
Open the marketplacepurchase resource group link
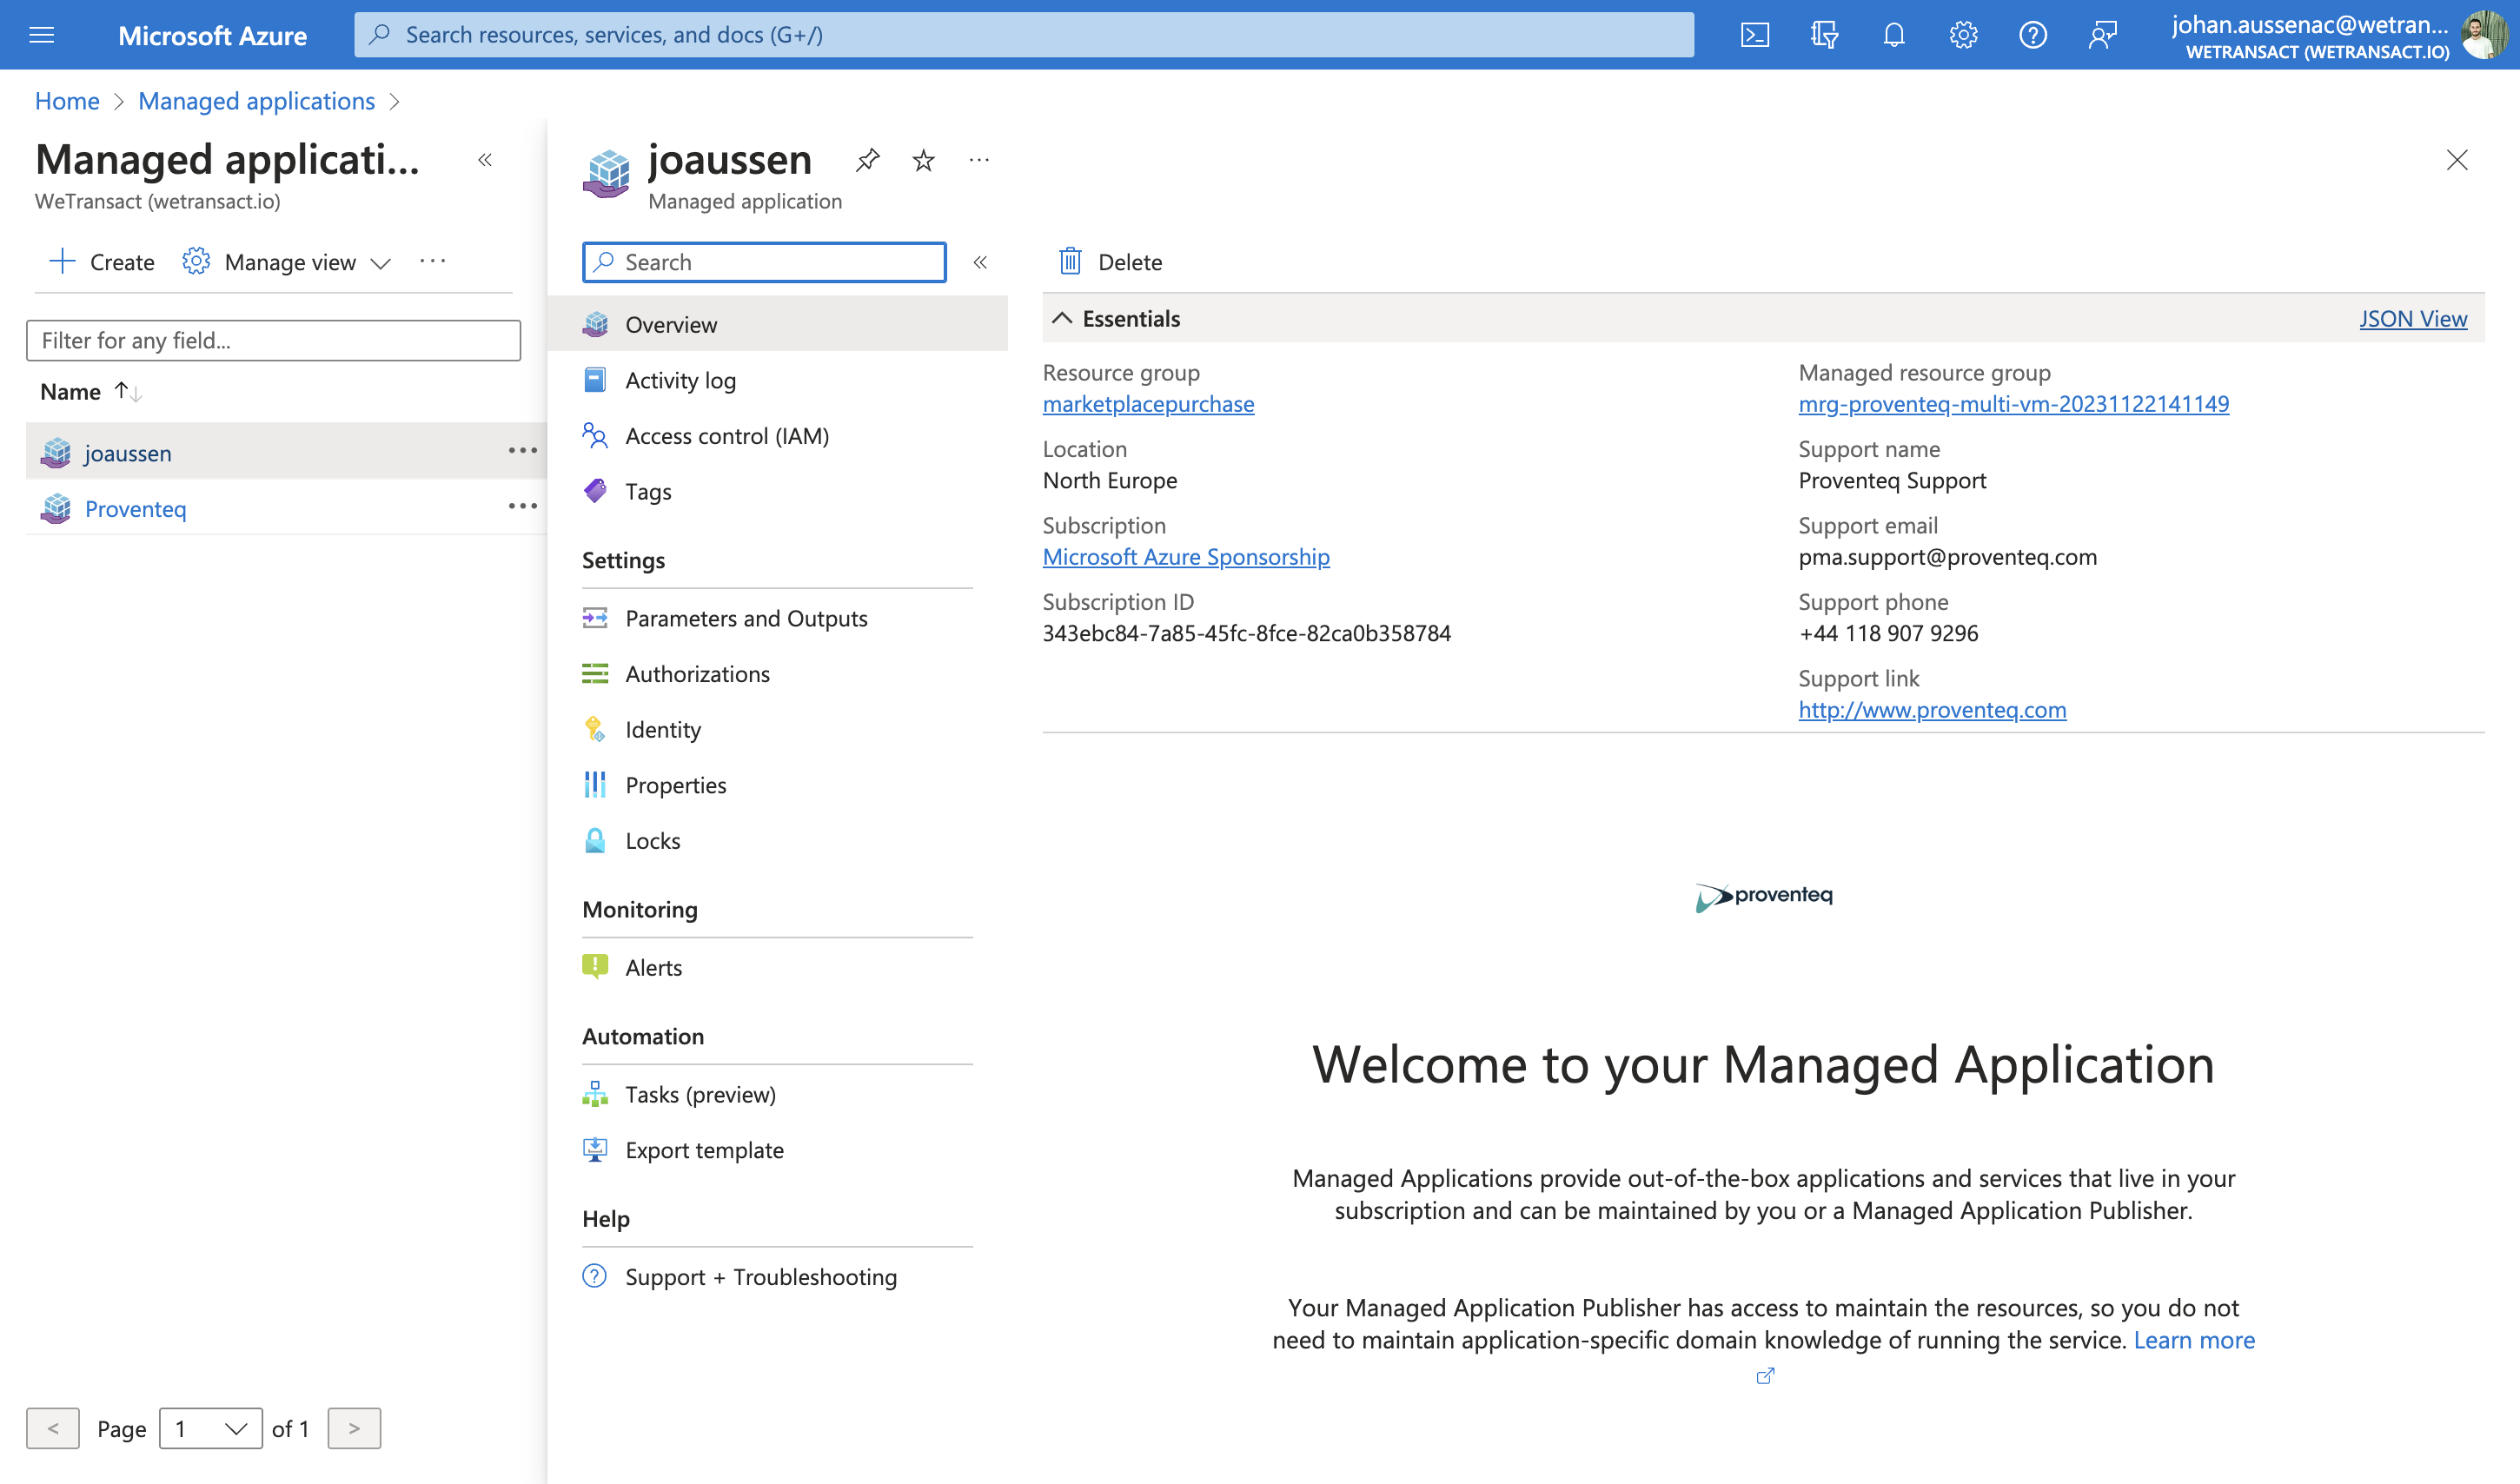[x=1148, y=403]
